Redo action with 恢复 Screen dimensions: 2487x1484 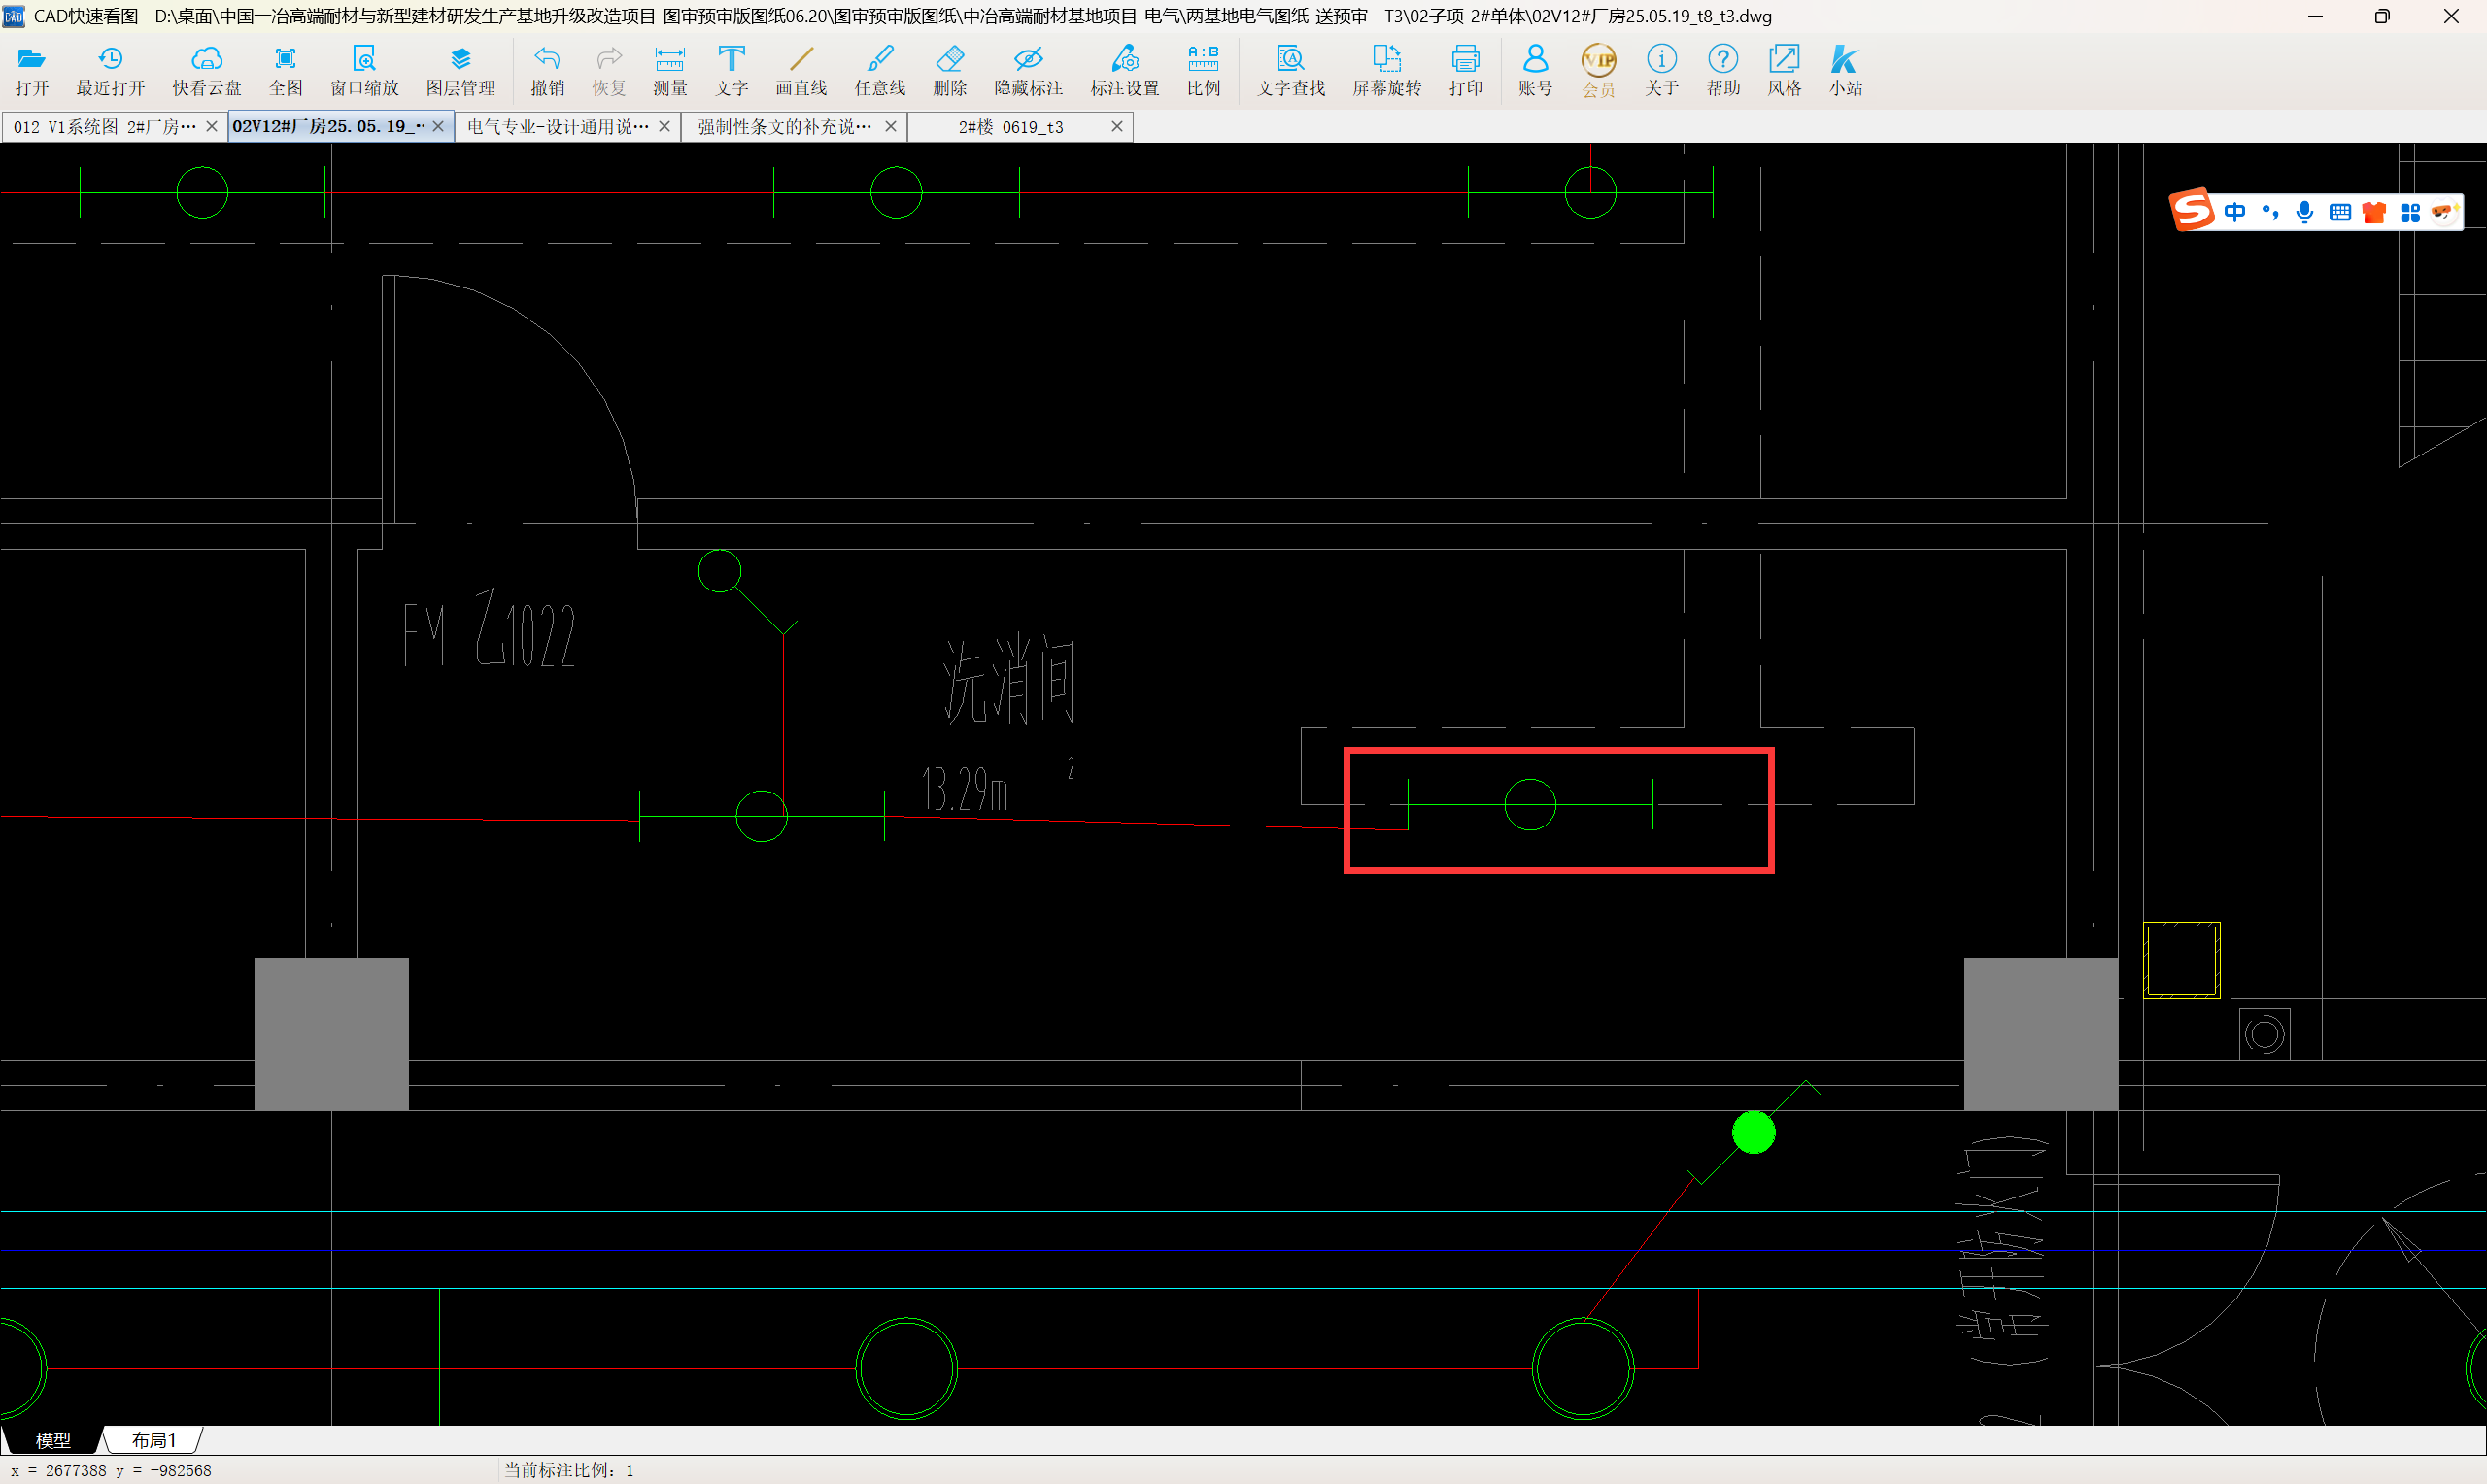[608, 71]
